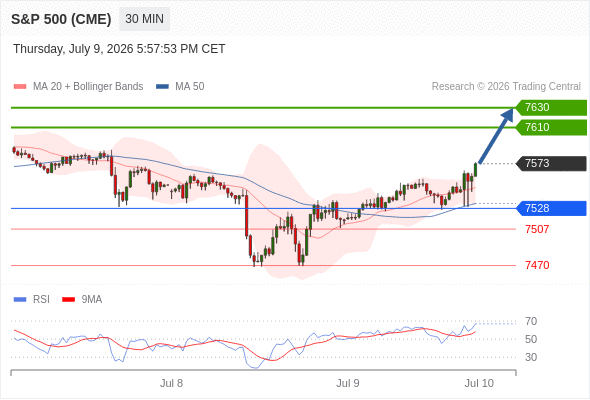Screen dimensions: 590x400
Task: Click the red 9MA legend swatch
Action: coord(68,300)
